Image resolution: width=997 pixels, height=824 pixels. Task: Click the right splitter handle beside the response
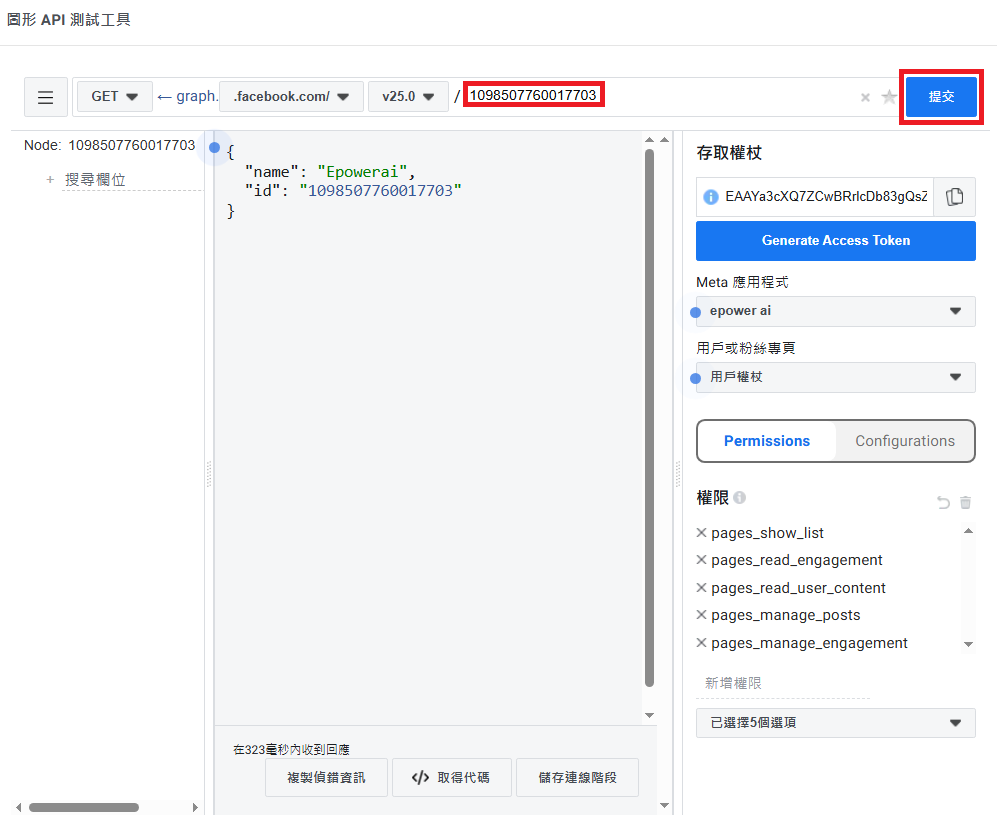tap(678, 474)
